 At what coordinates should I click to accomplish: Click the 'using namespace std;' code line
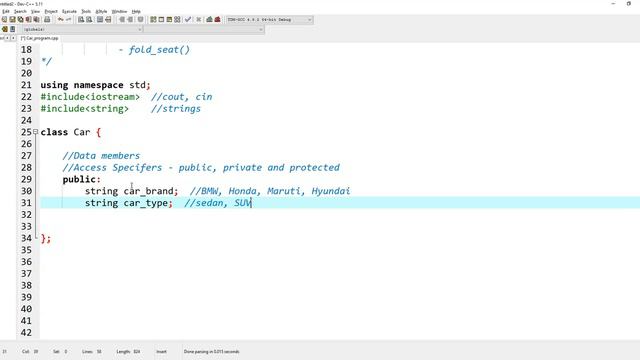point(96,85)
